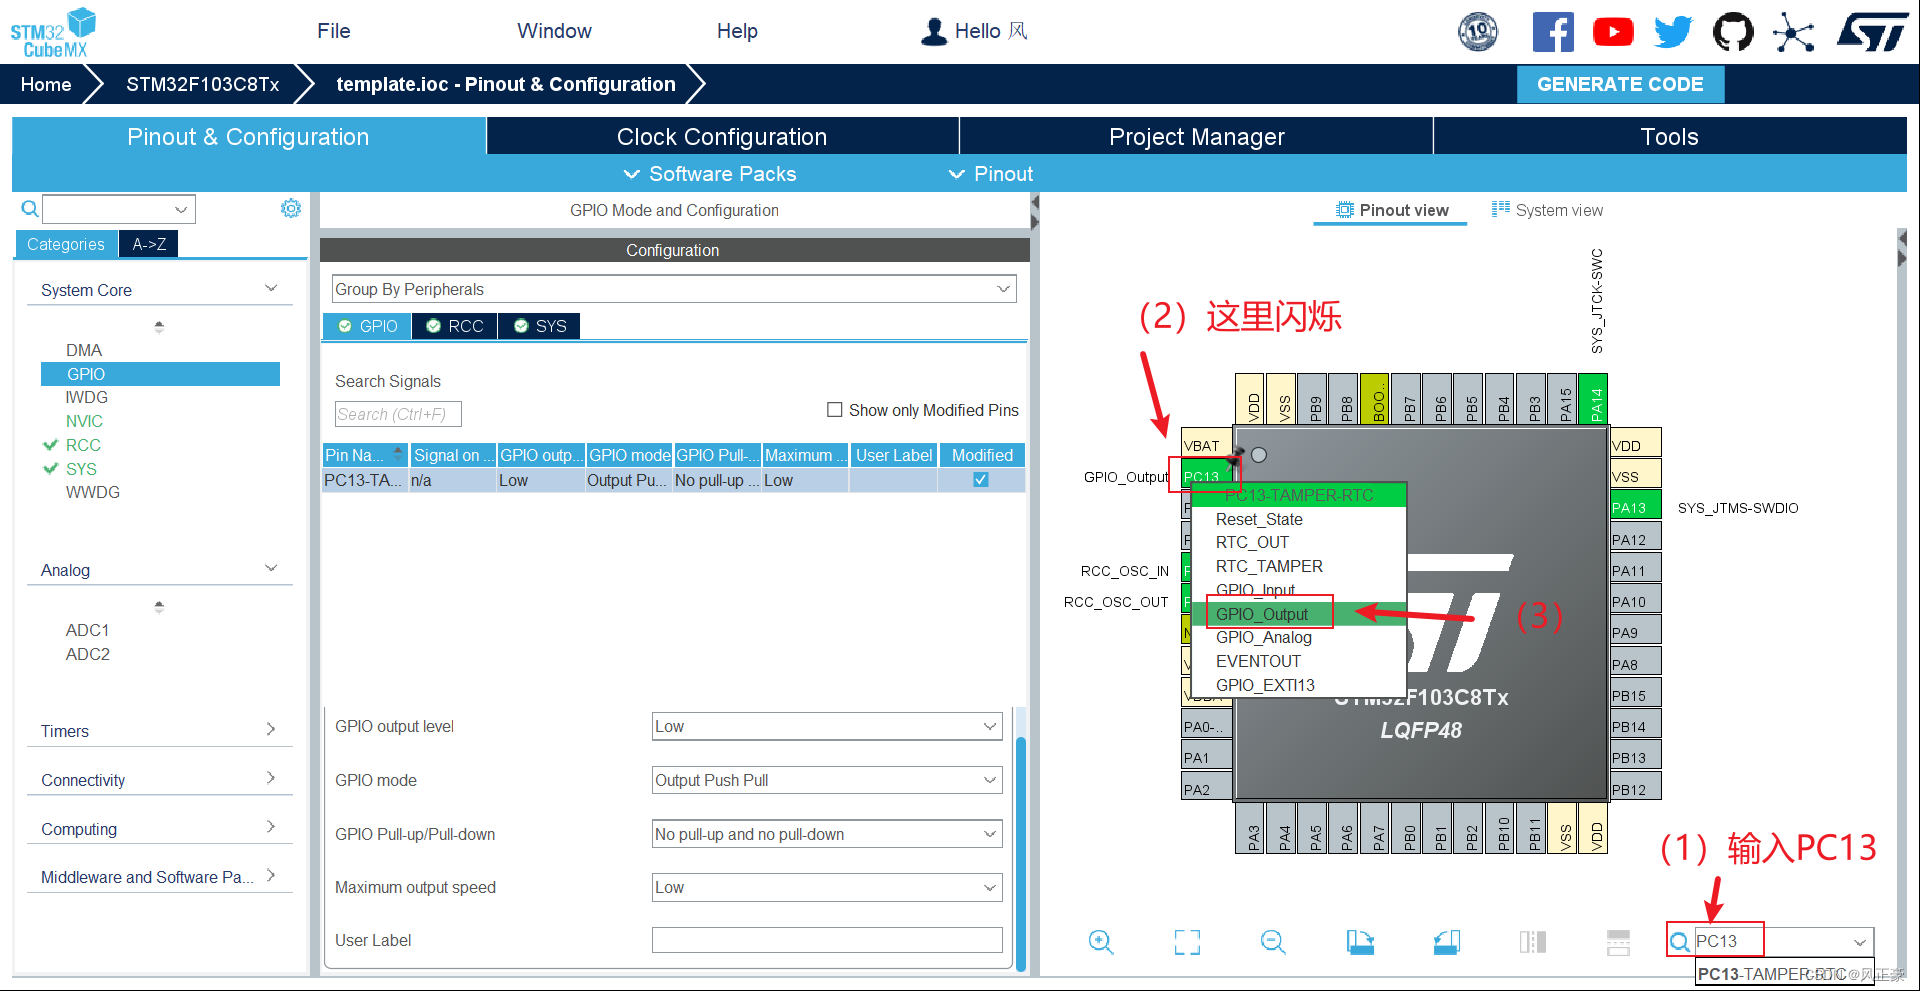1920x991 pixels.
Task: Click the User Label input field
Action: 827,940
